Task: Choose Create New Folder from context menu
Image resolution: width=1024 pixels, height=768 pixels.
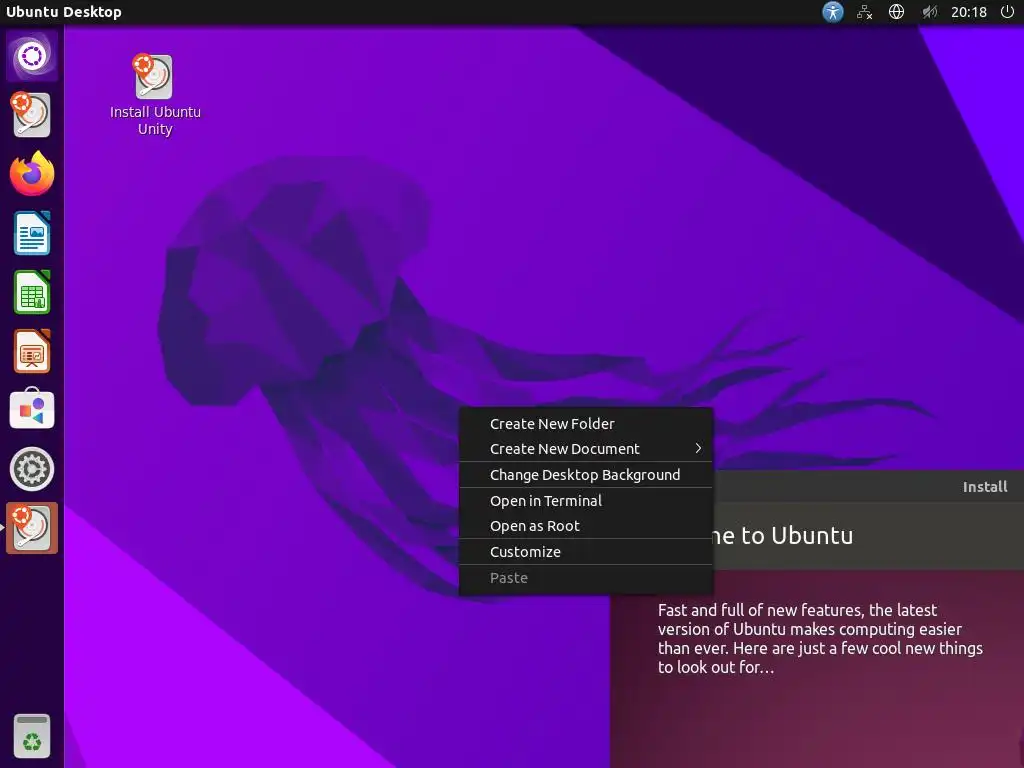Action: (586, 424)
